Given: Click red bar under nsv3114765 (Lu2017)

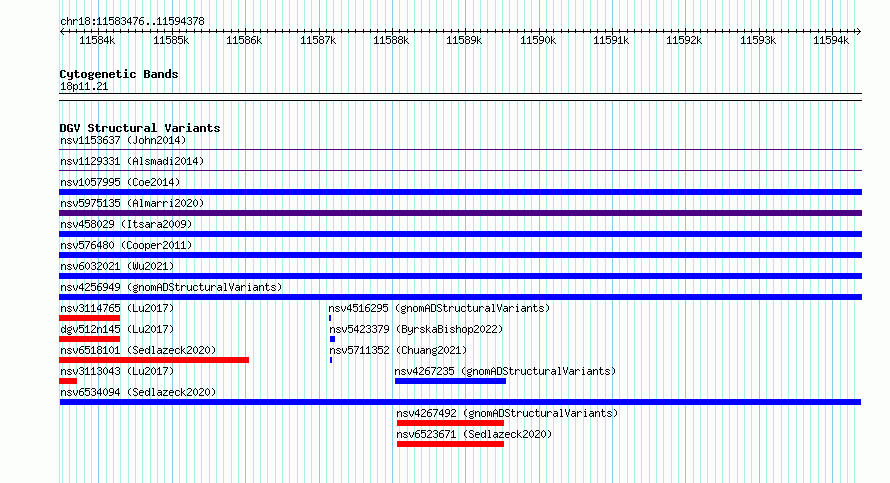Looking at the screenshot, I should point(90,318).
